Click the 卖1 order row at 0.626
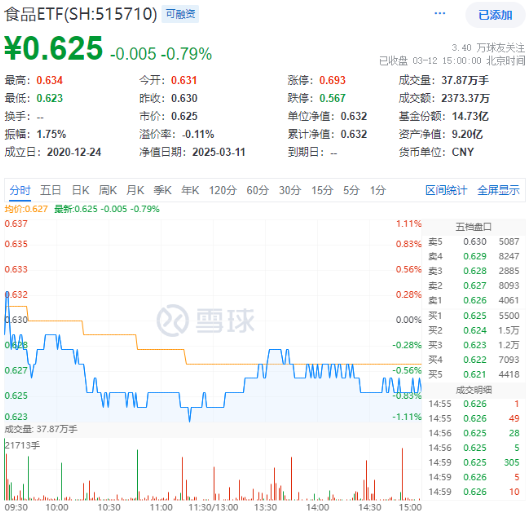The image size is (528, 517). 473,300
